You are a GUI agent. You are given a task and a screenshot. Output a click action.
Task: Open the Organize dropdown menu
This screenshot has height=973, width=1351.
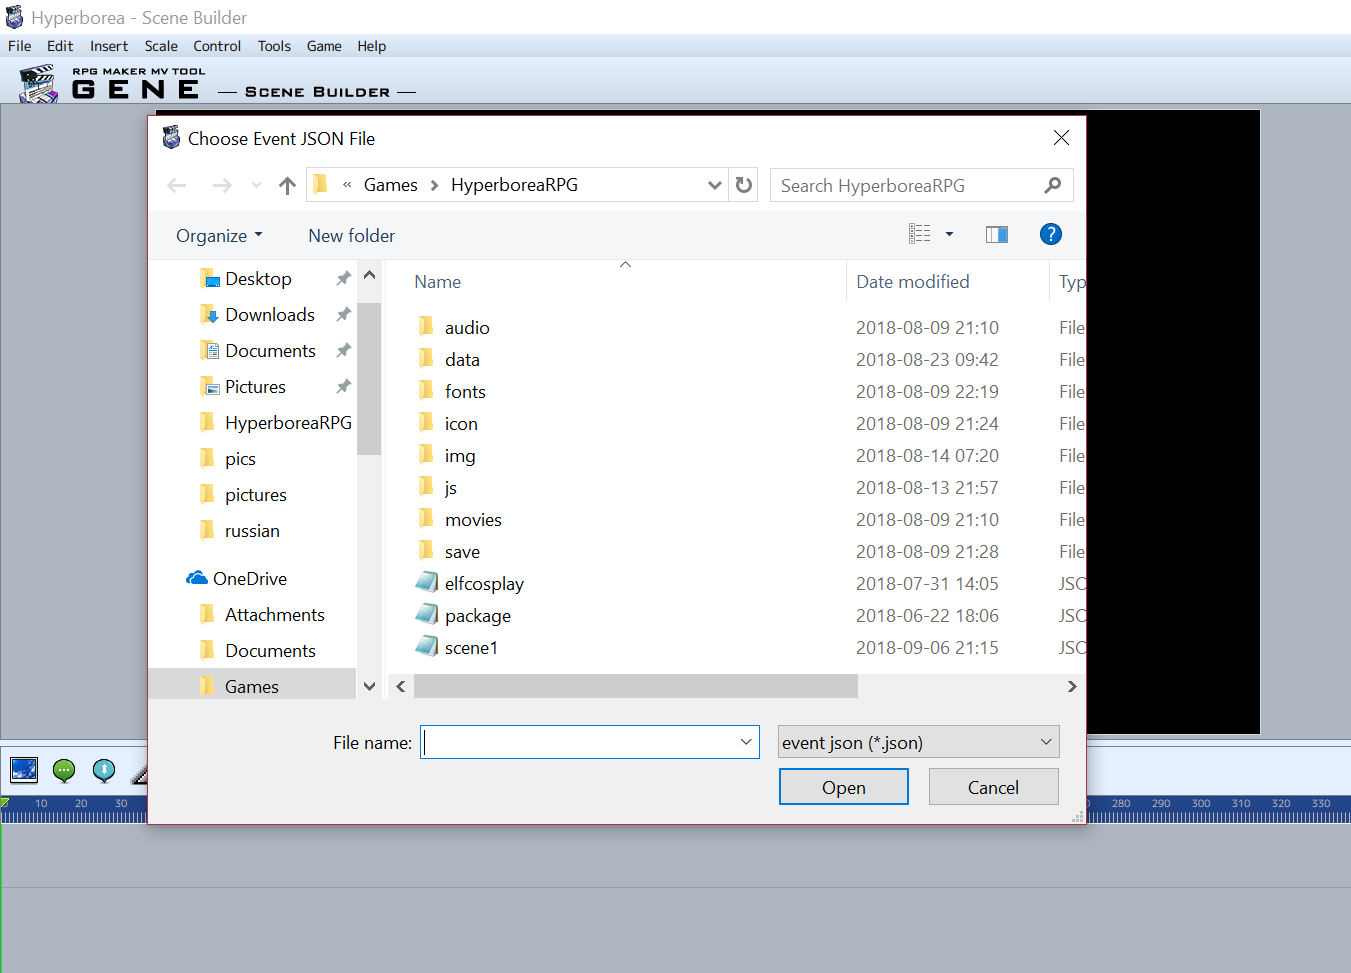click(x=219, y=236)
